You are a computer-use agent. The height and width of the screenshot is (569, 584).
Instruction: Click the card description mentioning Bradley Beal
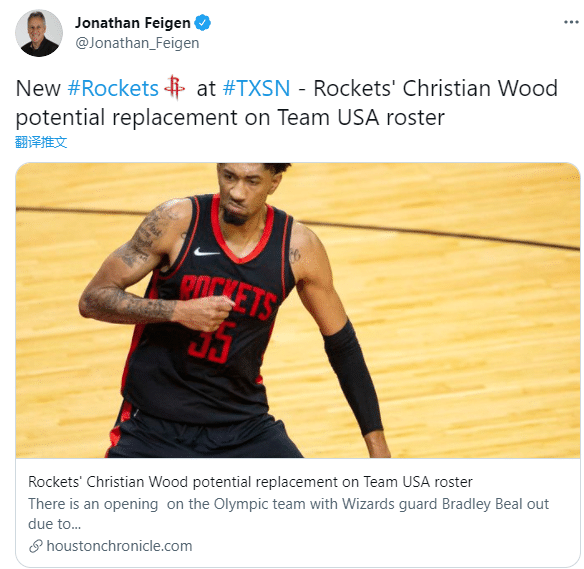click(x=288, y=514)
